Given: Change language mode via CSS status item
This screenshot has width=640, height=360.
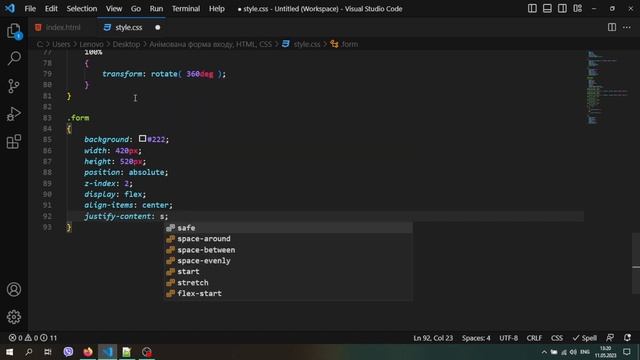Looking at the screenshot, I should [557, 338].
